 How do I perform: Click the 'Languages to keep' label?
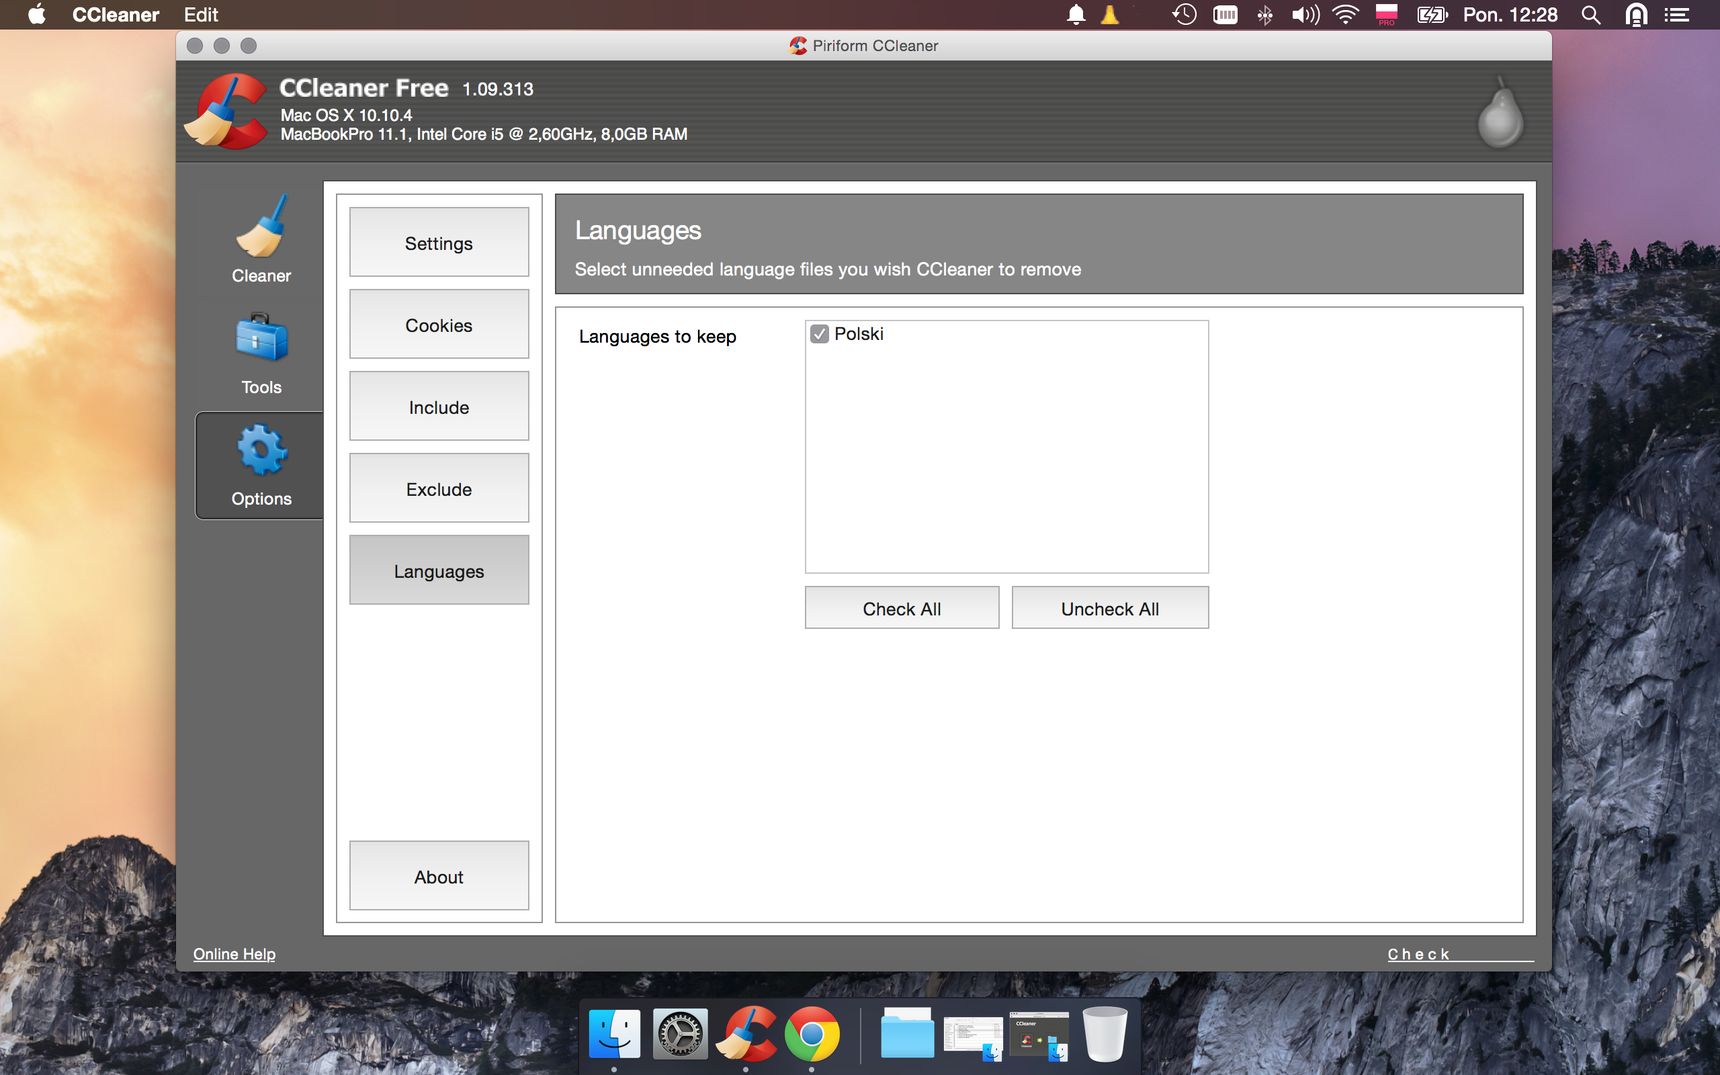coord(657,337)
